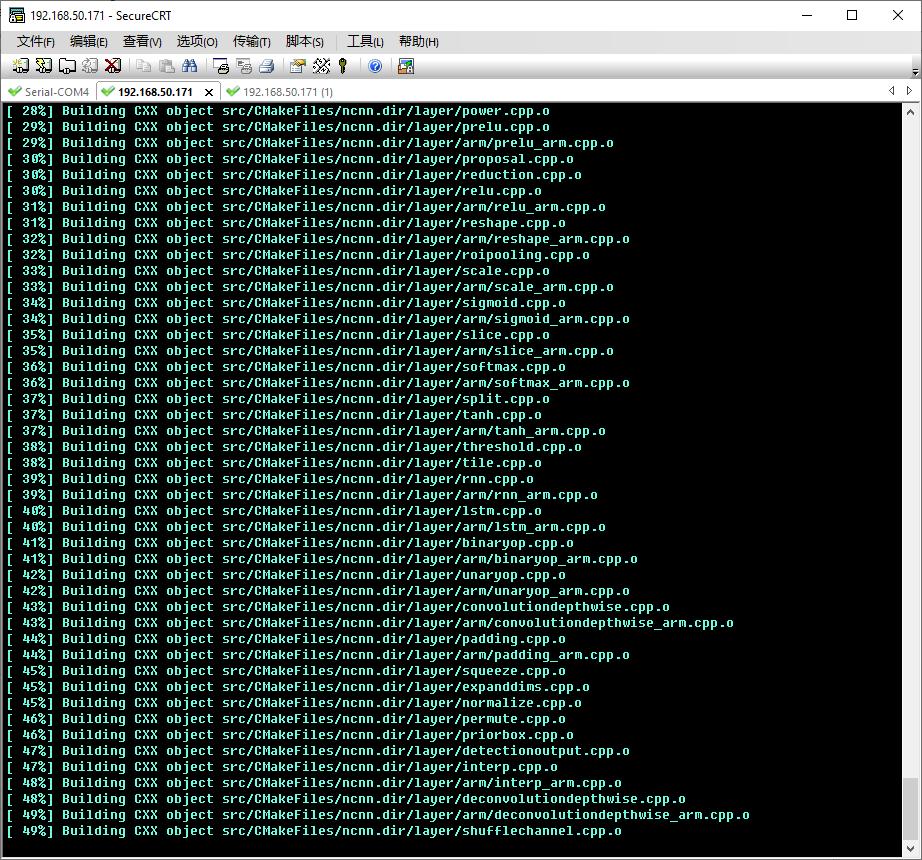Open Help blue question mark icon
The image size is (922, 860).
click(375, 66)
